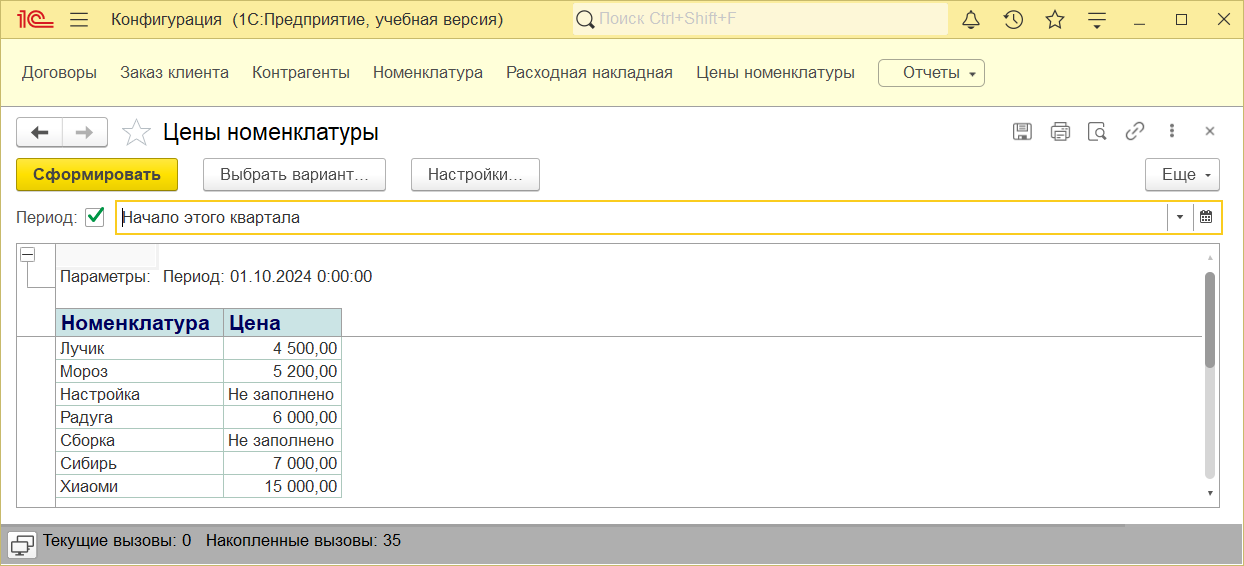Click Выбрать вариант... button

coord(295,174)
